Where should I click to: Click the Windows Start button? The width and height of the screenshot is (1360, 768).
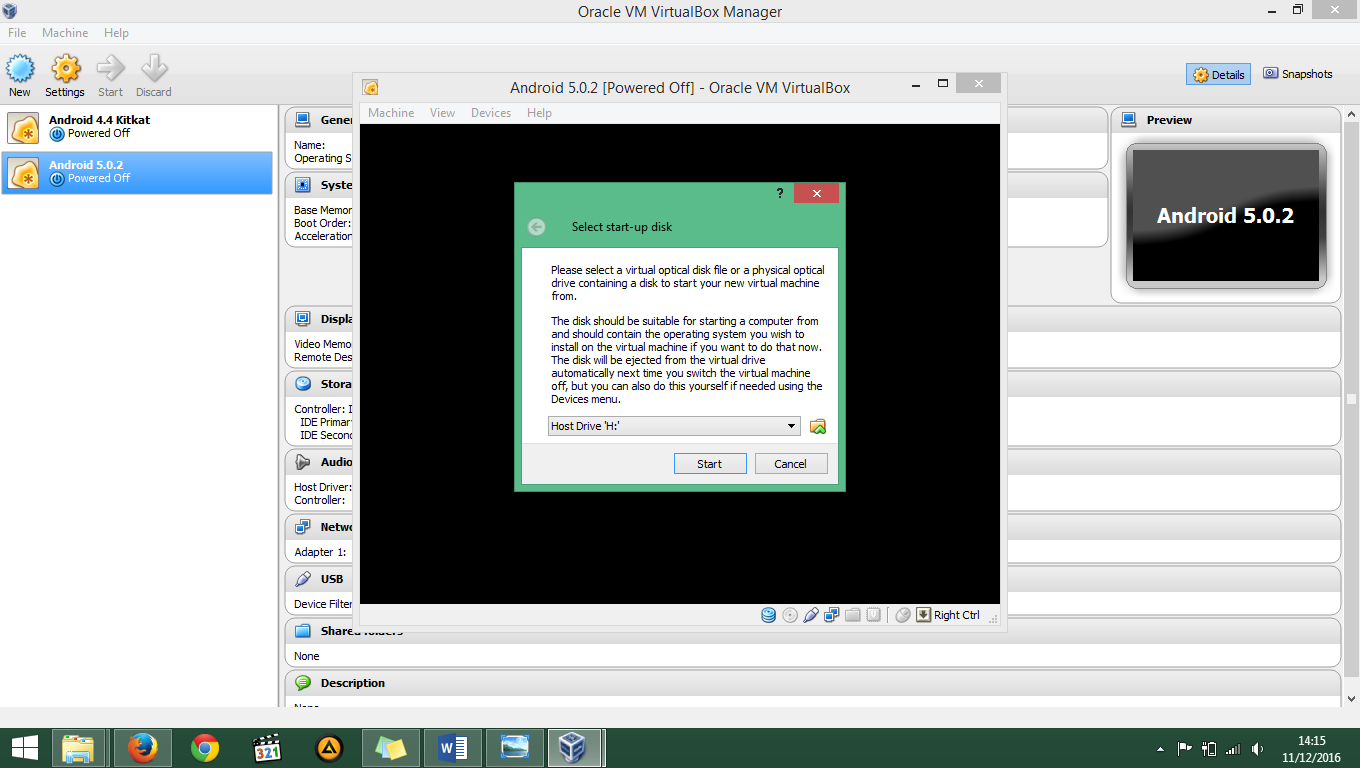[24, 748]
